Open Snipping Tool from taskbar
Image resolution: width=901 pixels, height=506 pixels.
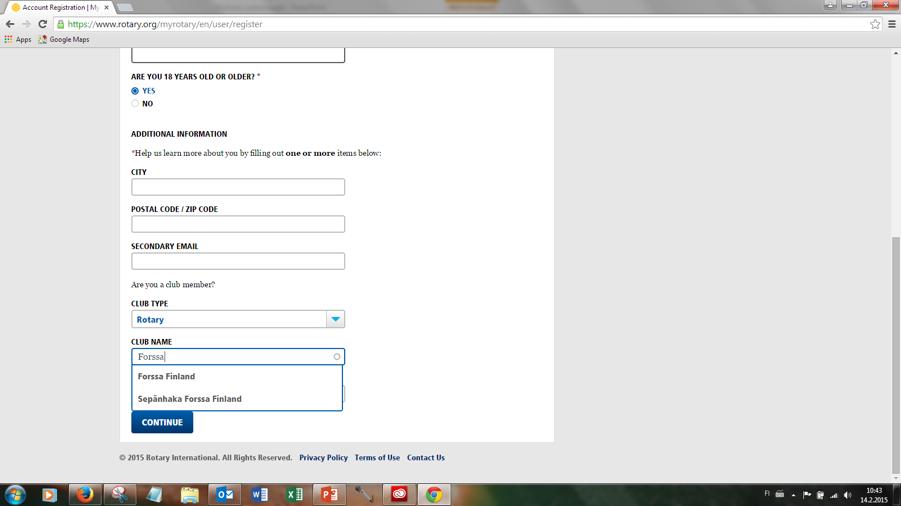[120, 495]
